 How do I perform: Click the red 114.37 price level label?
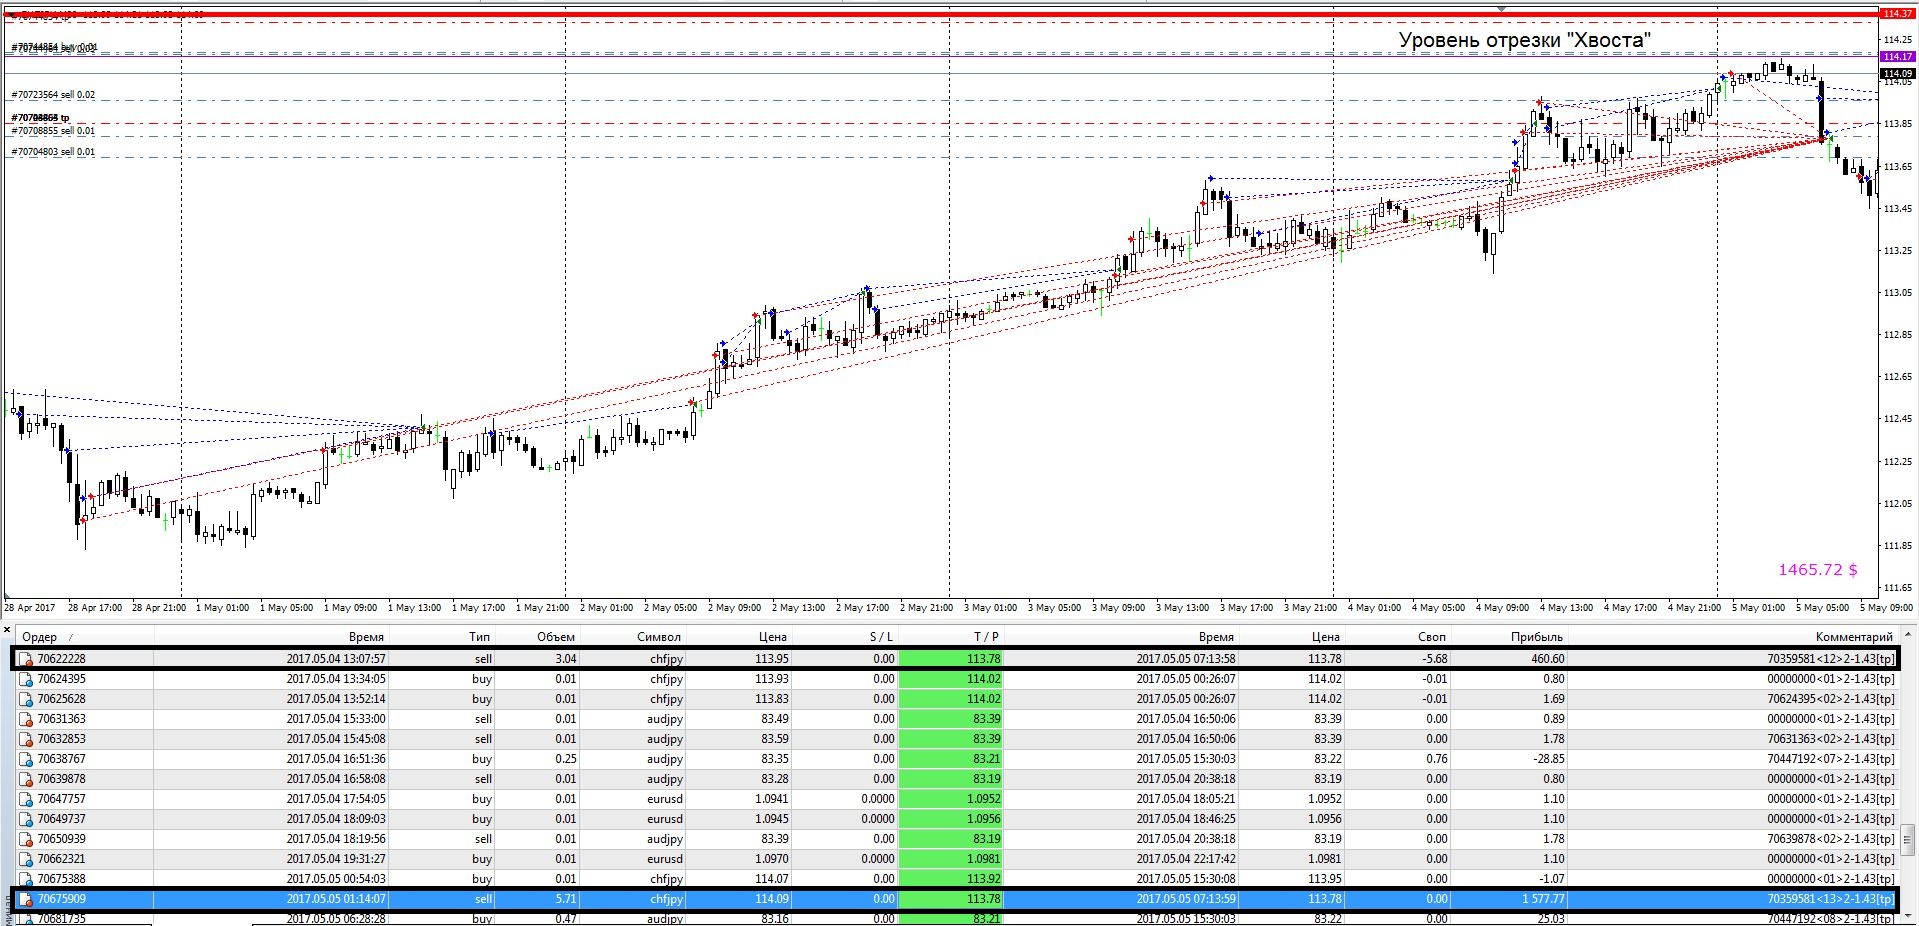(x=1897, y=14)
